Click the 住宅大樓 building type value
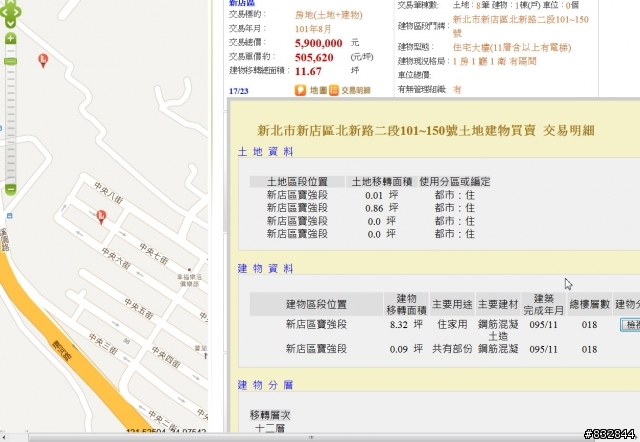The height and width of the screenshot is (442, 640). [x=512, y=47]
